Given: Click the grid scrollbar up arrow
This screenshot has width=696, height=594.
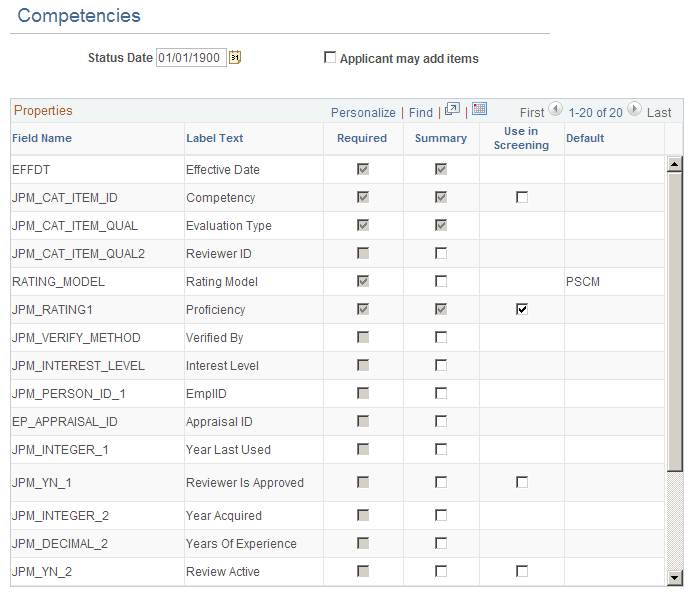Looking at the screenshot, I should tap(675, 164).
